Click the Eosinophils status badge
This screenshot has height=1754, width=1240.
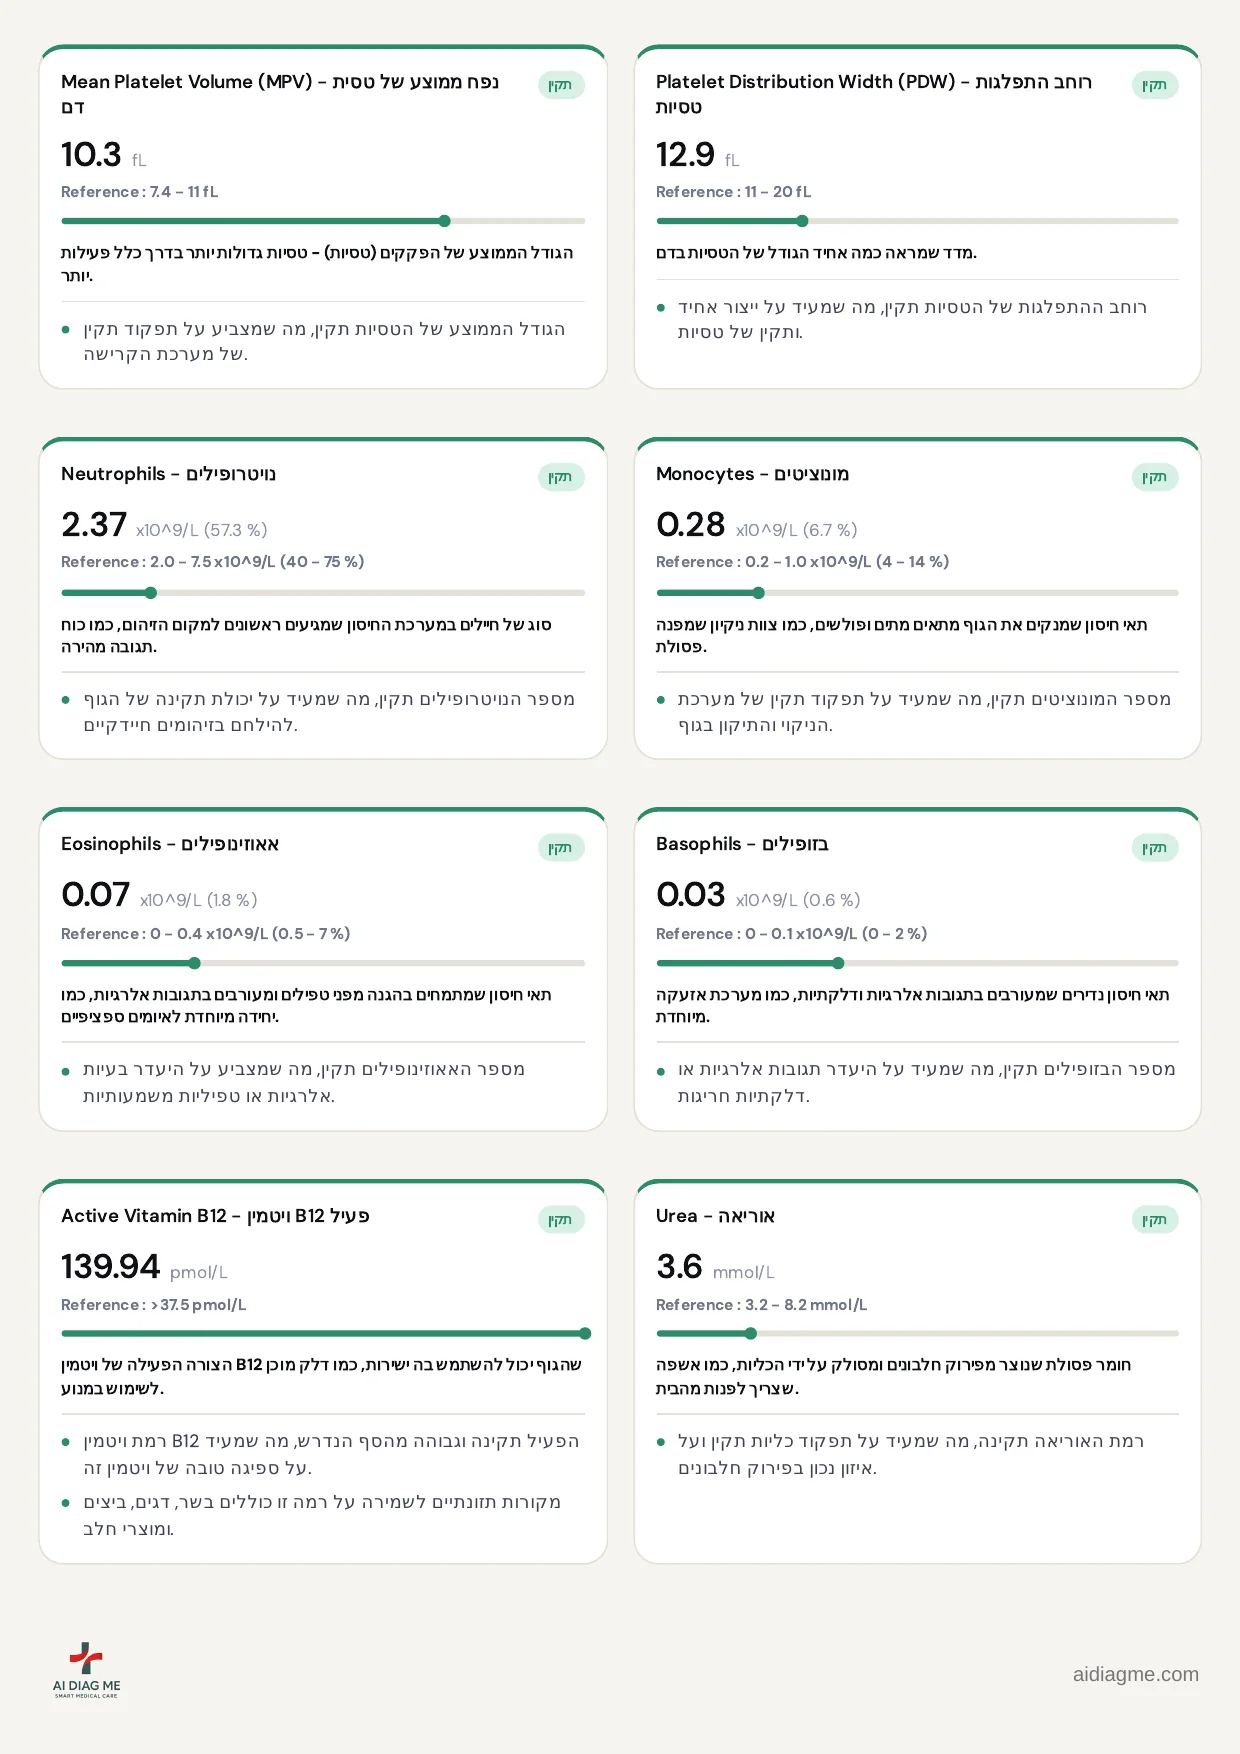(x=561, y=848)
